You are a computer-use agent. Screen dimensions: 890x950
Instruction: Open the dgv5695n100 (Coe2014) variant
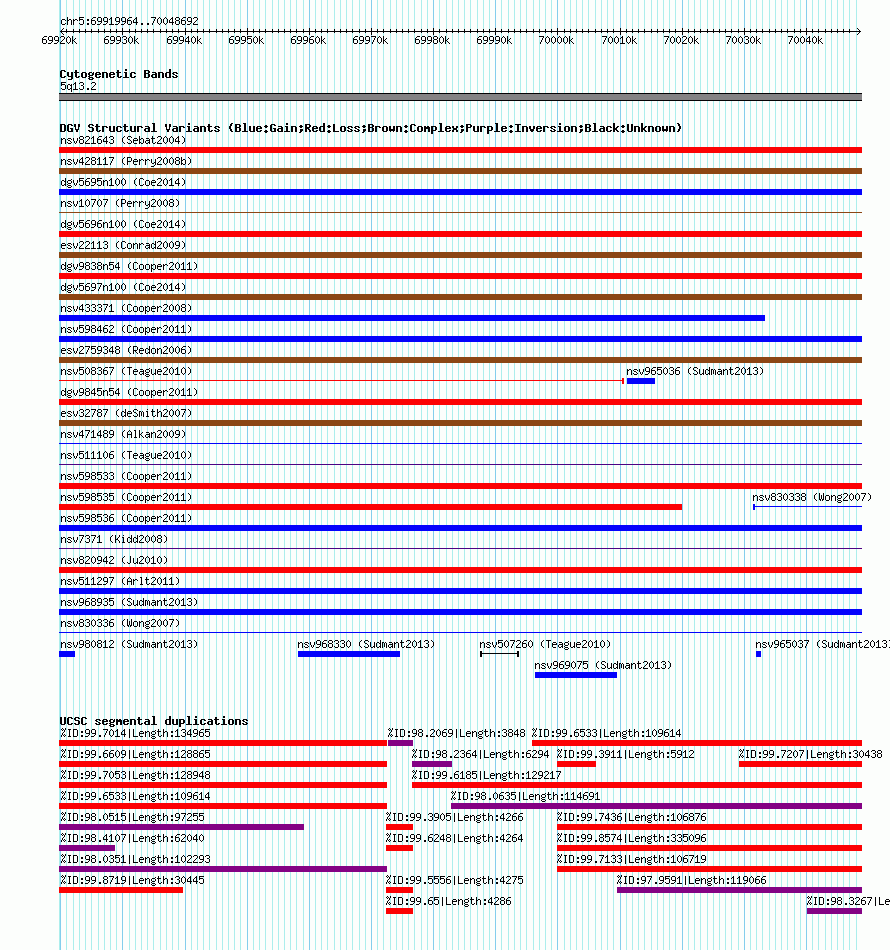123,182
